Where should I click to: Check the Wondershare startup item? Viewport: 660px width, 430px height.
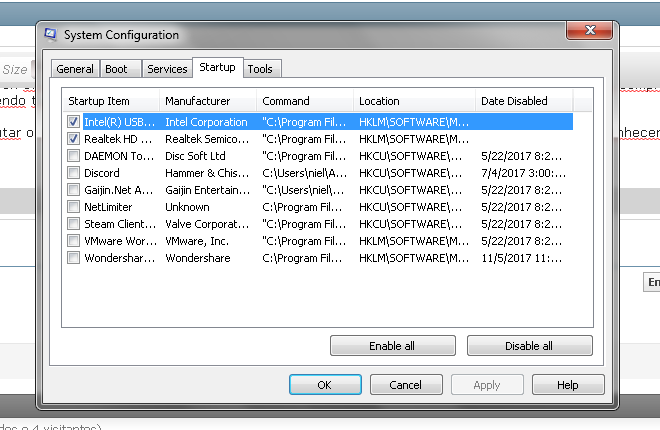(x=74, y=258)
